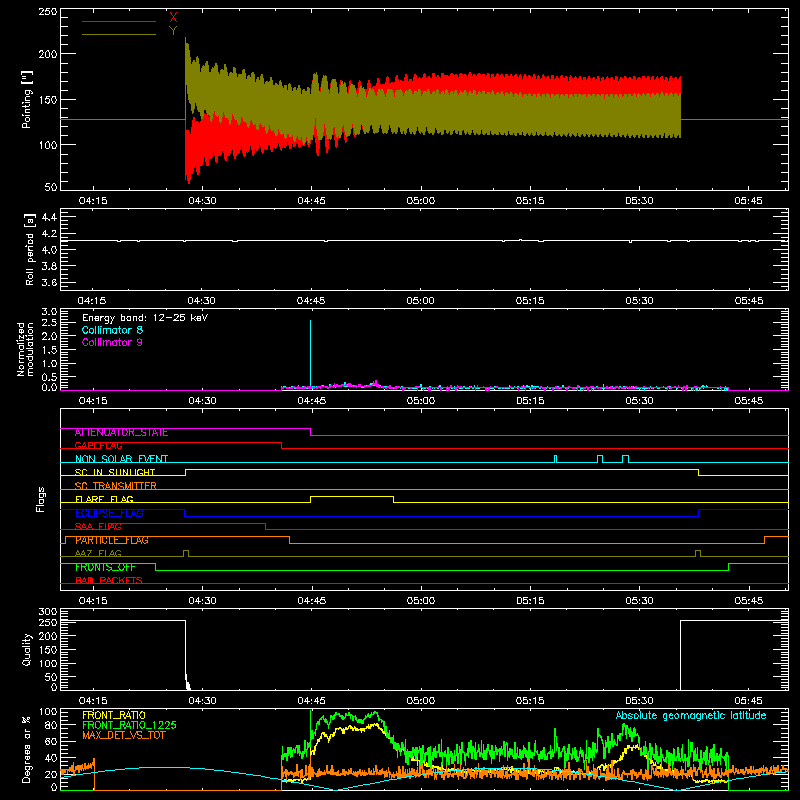Click the BAD_PACKETS flag label
The height and width of the screenshot is (800, 800).
(109, 581)
